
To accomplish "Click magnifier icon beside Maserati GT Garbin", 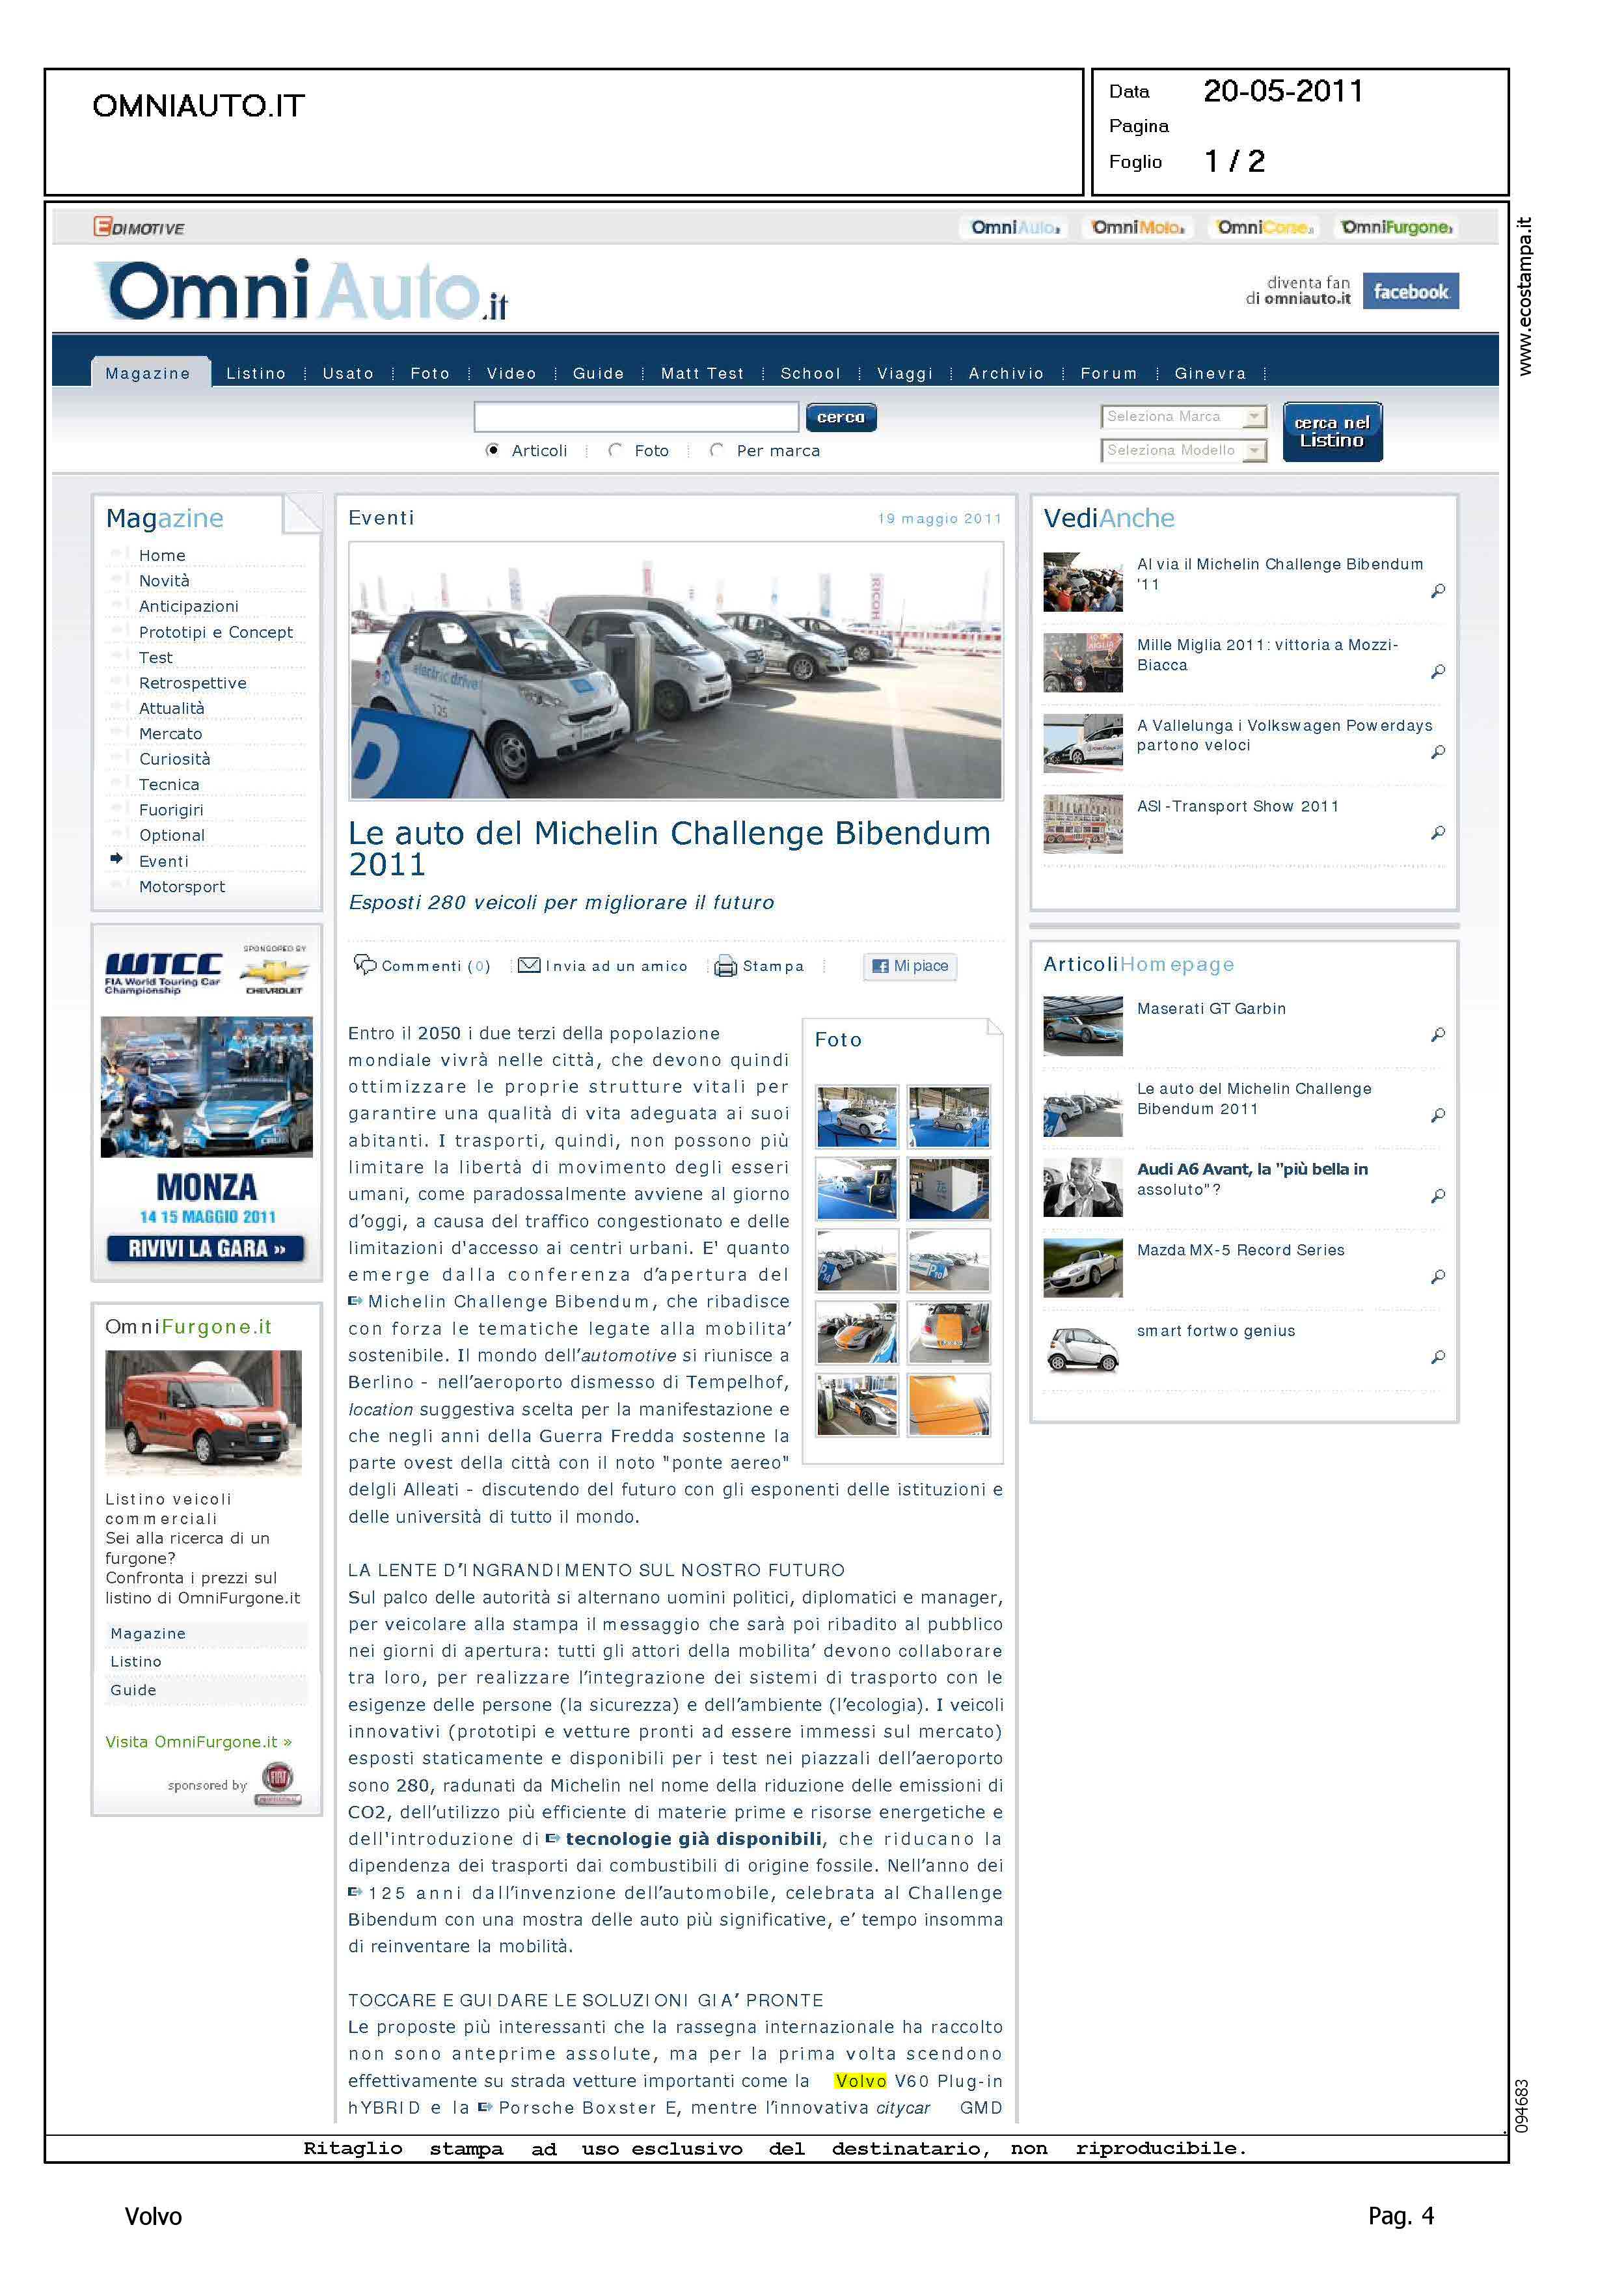I will (x=1437, y=1034).
